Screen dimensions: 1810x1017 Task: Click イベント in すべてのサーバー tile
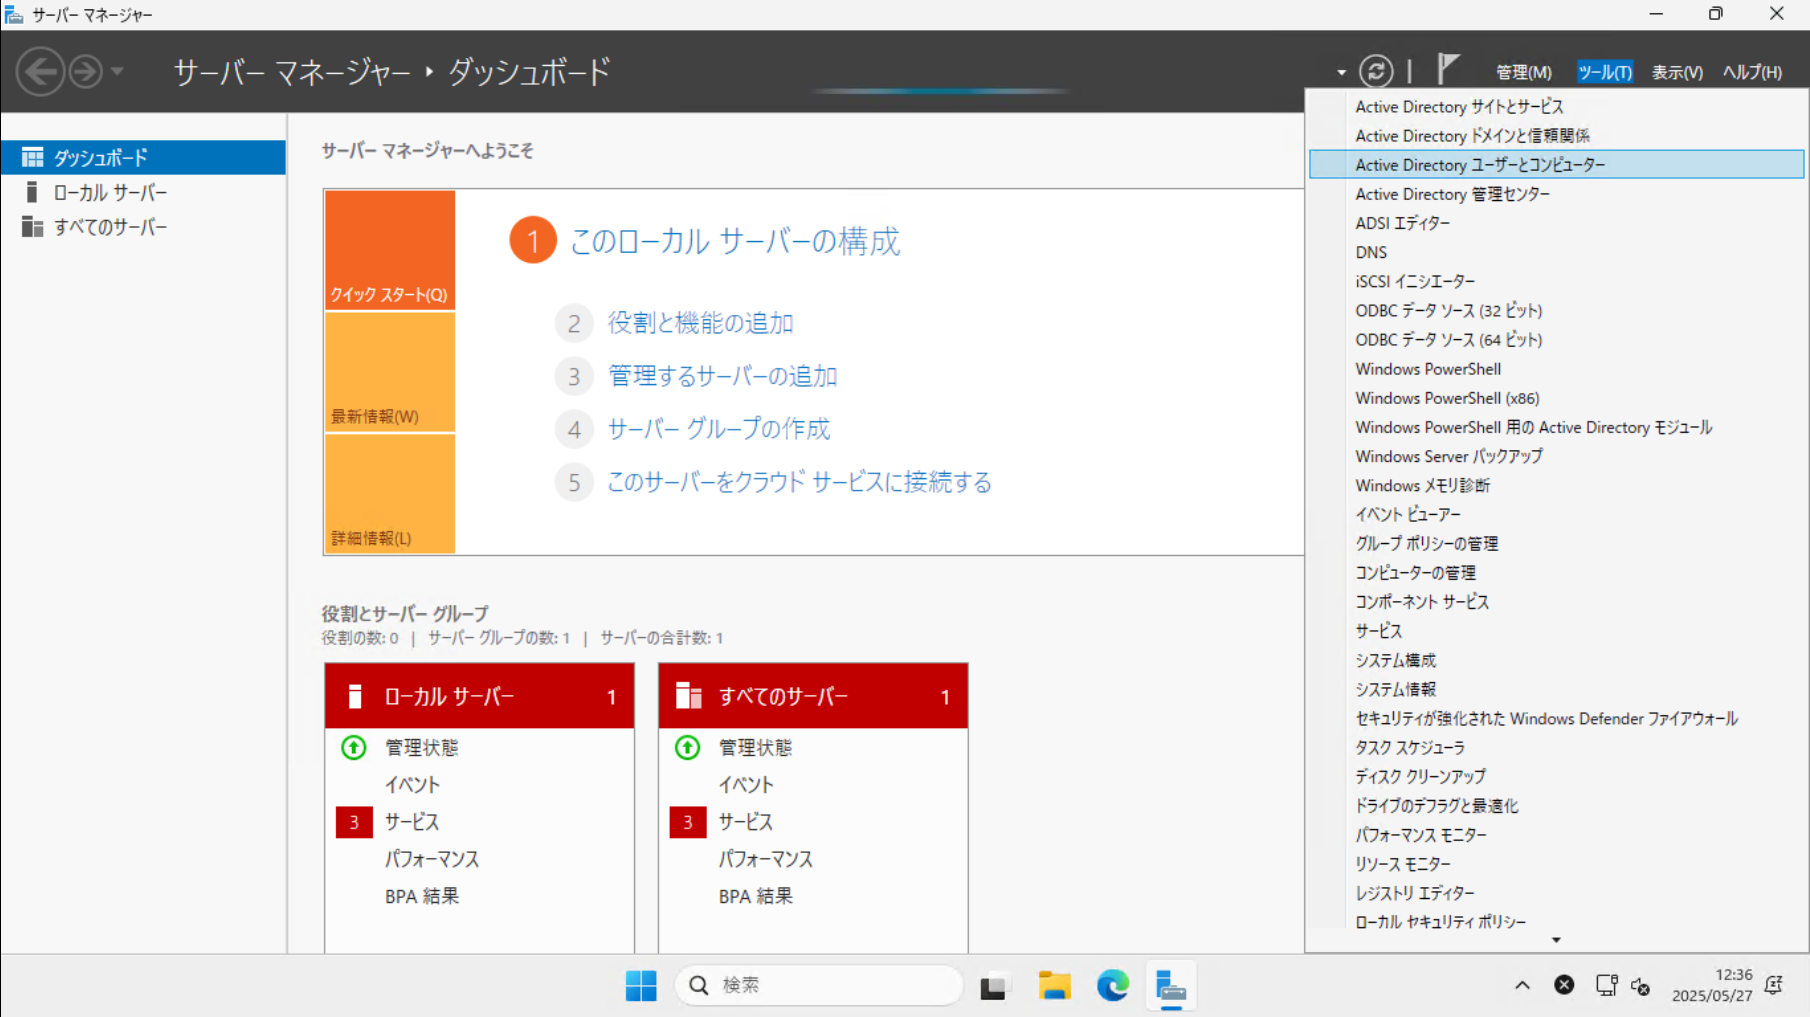click(746, 785)
